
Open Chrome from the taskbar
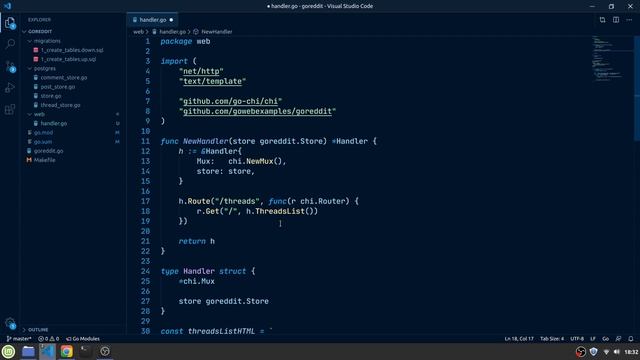(67, 351)
